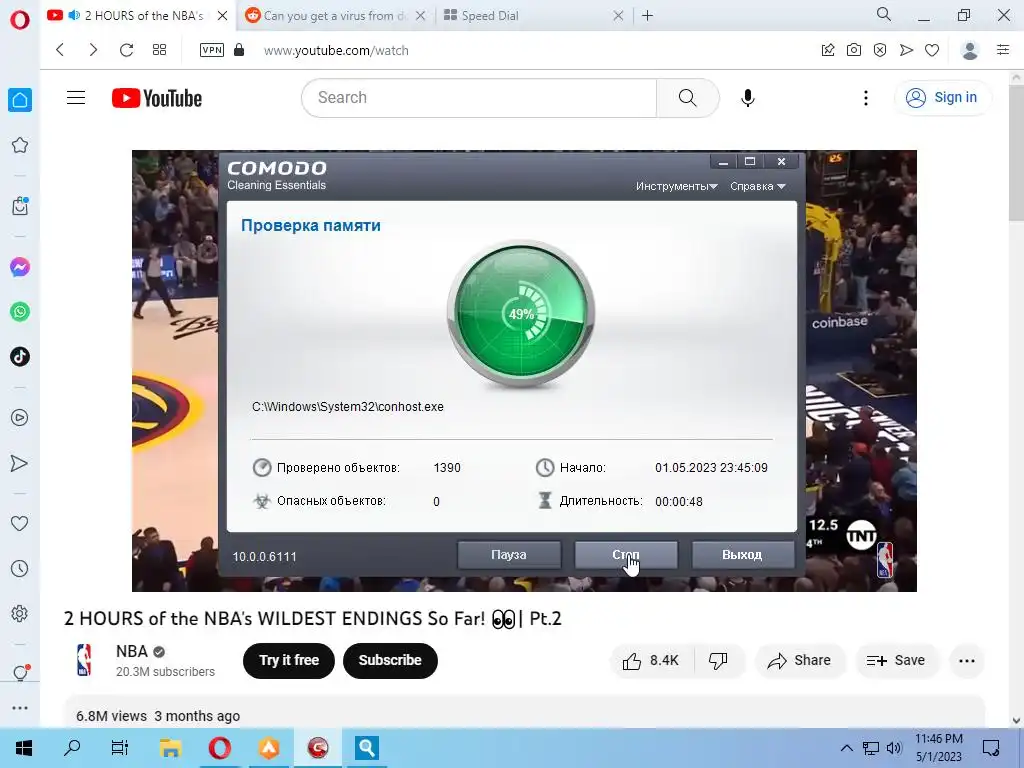
Task: Exit Comodo with Выход button
Action: [x=743, y=554]
